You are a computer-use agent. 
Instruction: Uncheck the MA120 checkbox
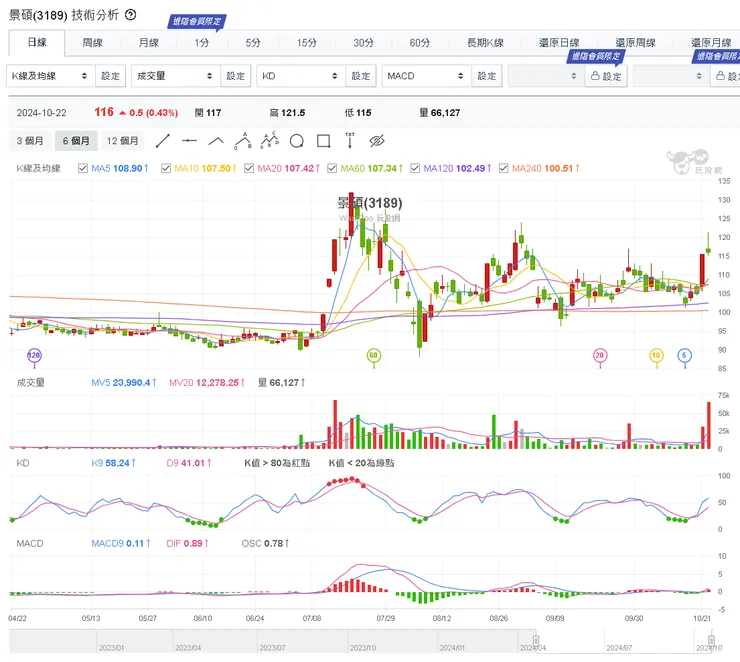[x=415, y=168]
